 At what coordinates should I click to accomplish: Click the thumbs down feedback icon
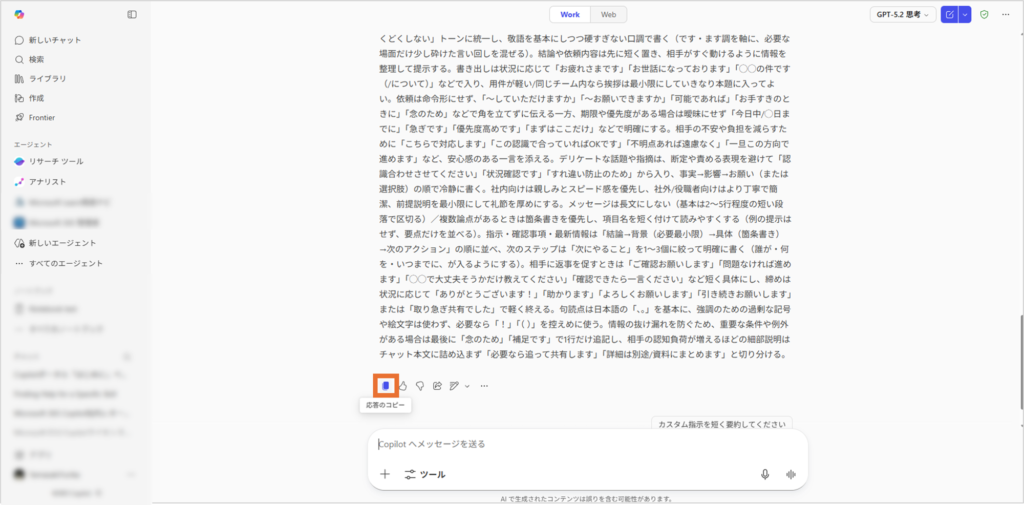pyautogui.click(x=420, y=385)
